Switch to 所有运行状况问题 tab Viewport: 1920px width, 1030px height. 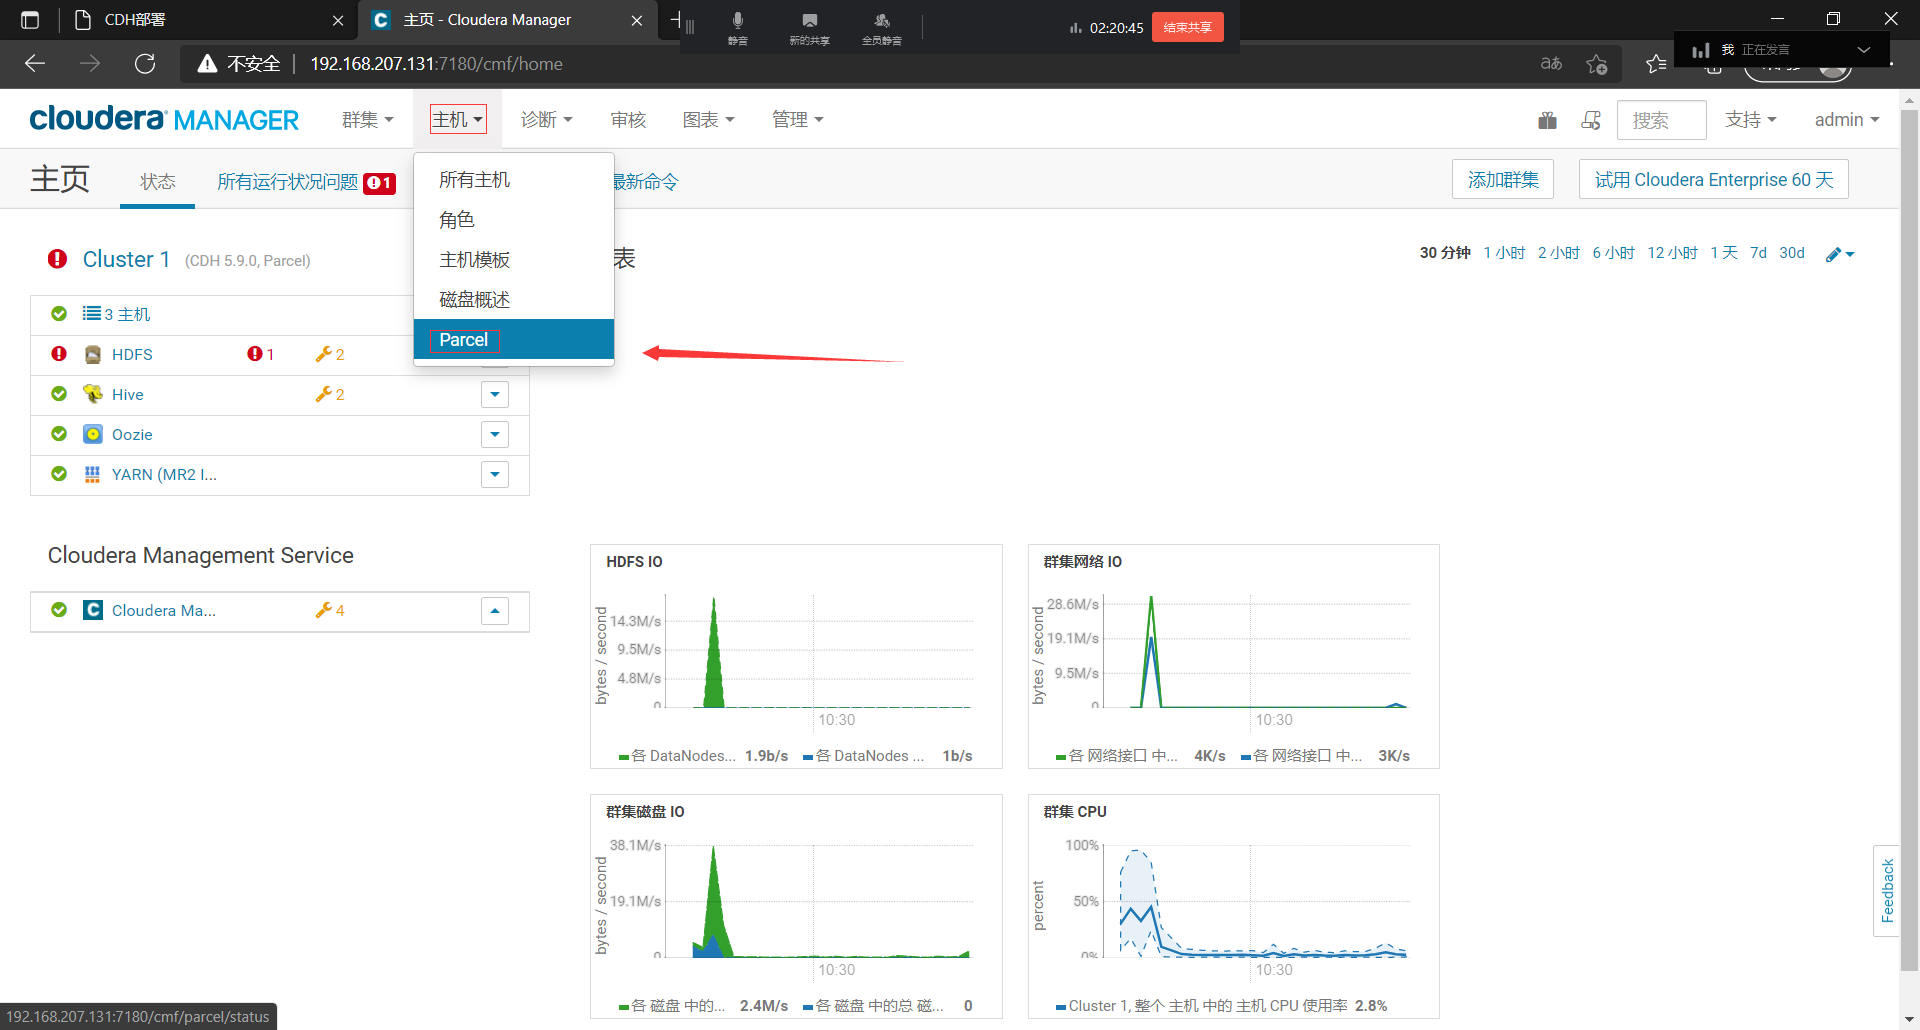coord(306,182)
